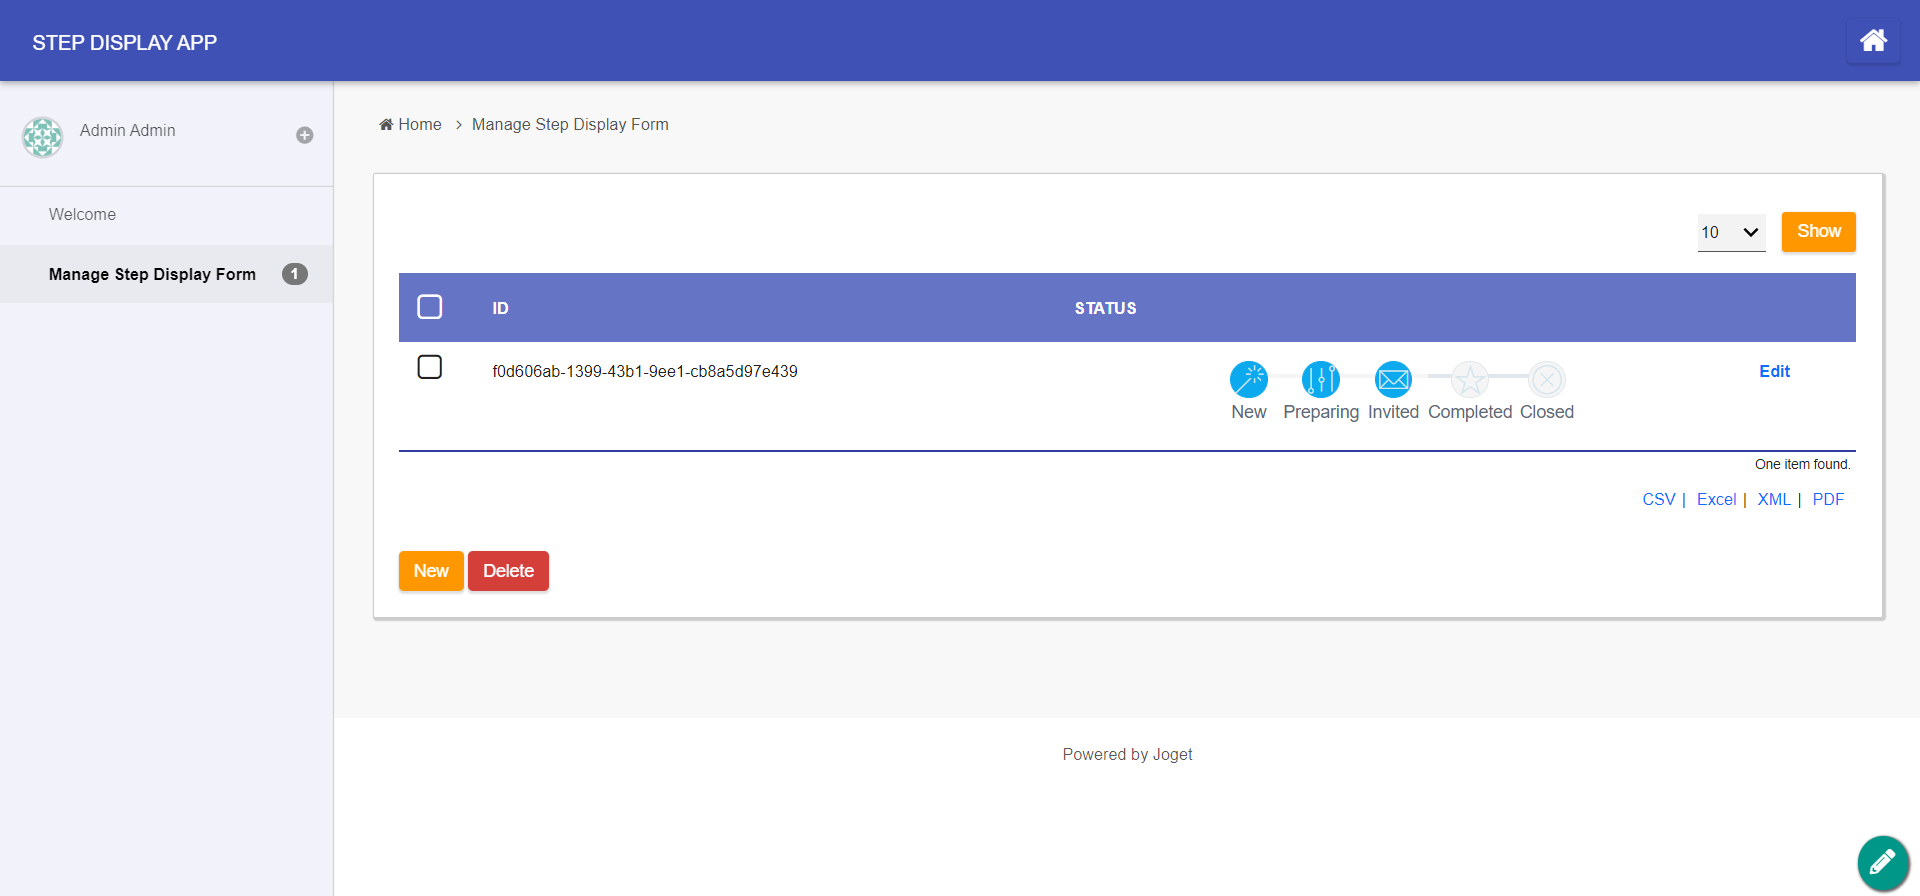This screenshot has width=1920, height=896.
Task: Click the Completed step label
Action: pyautogui.click(x=1470, y=412)
